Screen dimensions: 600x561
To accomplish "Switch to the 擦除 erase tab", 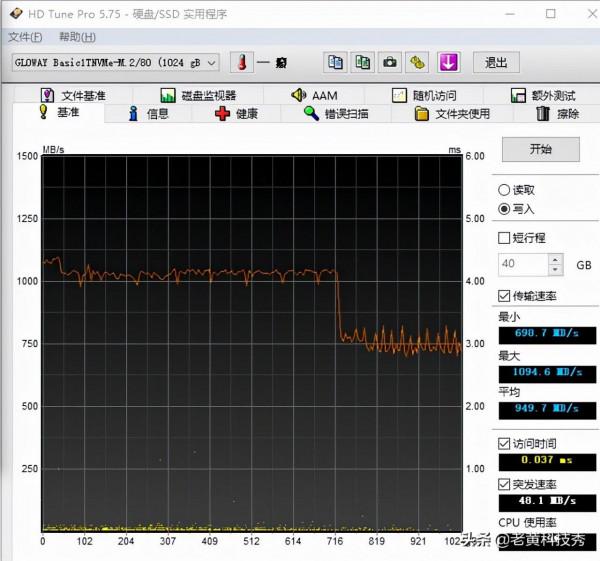I will (557, 114).
